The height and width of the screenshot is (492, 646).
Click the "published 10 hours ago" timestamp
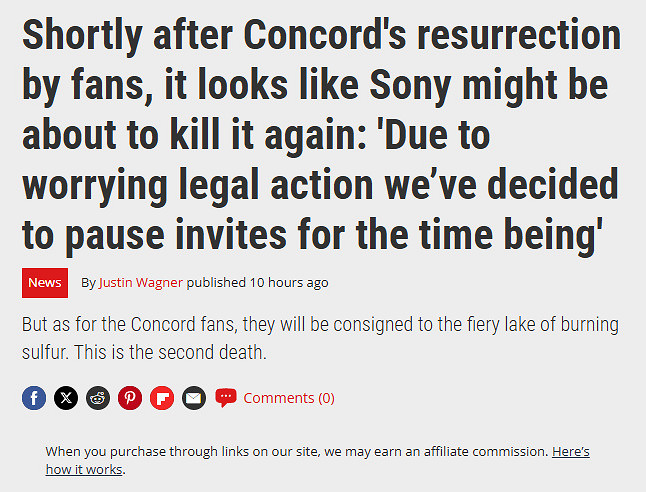[258, 283]
